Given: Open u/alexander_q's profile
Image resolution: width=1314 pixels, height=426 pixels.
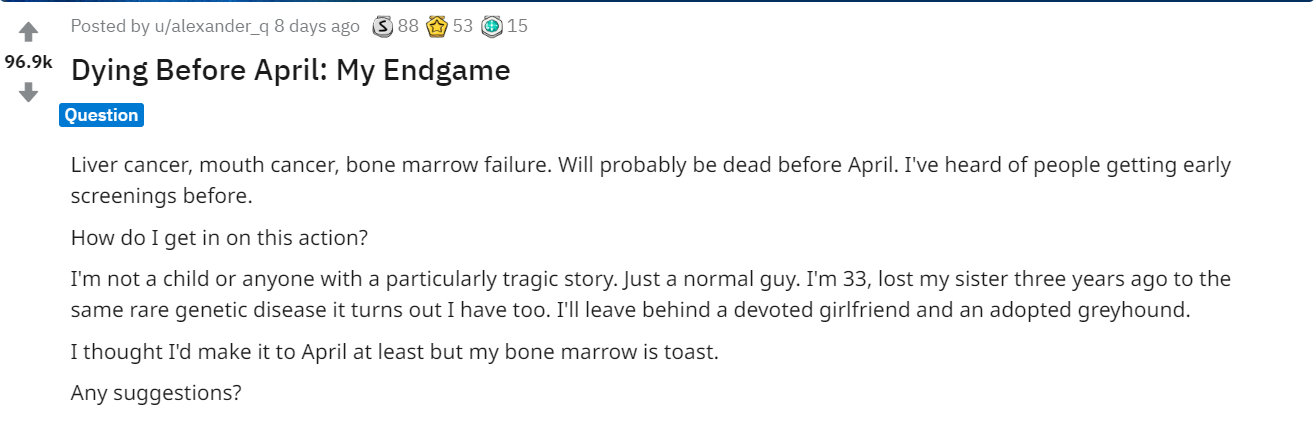Looking at the screenshot, I should (211, 27).
